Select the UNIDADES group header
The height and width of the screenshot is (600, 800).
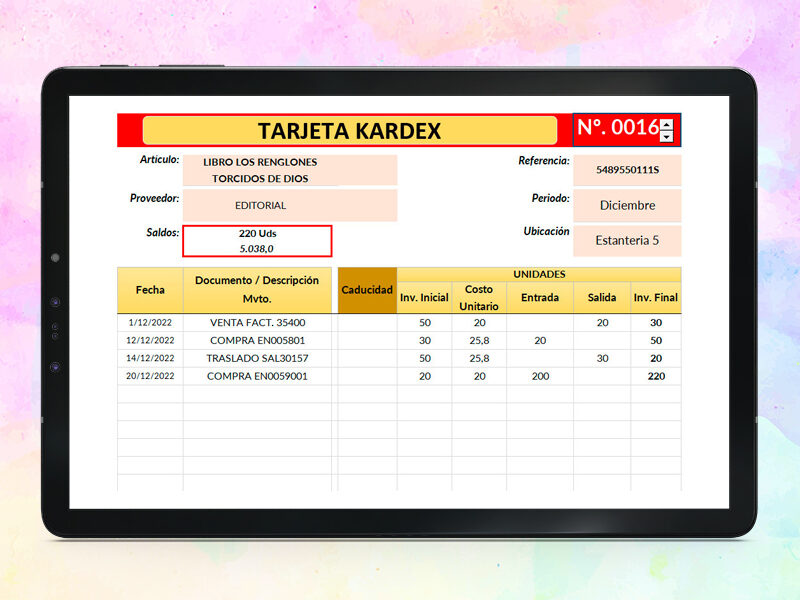pos(539,274)
